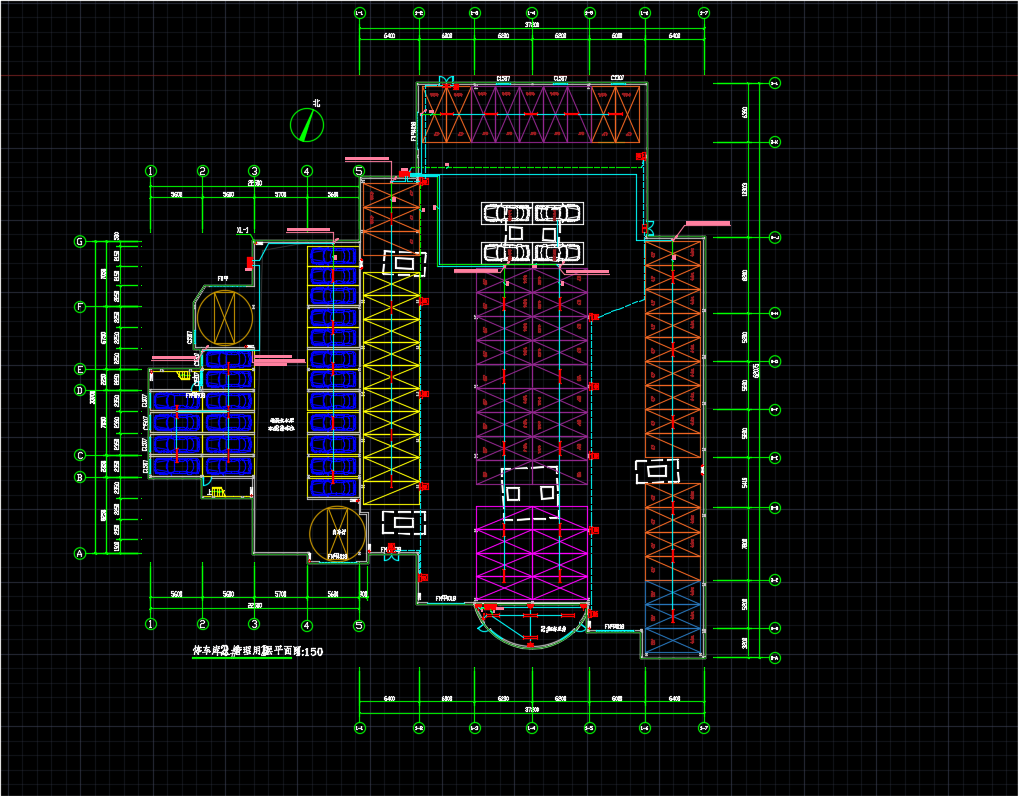The image size is (1019, 797).
Task: Click the upper-left white parked car block
Action: (x=507, y=212)
